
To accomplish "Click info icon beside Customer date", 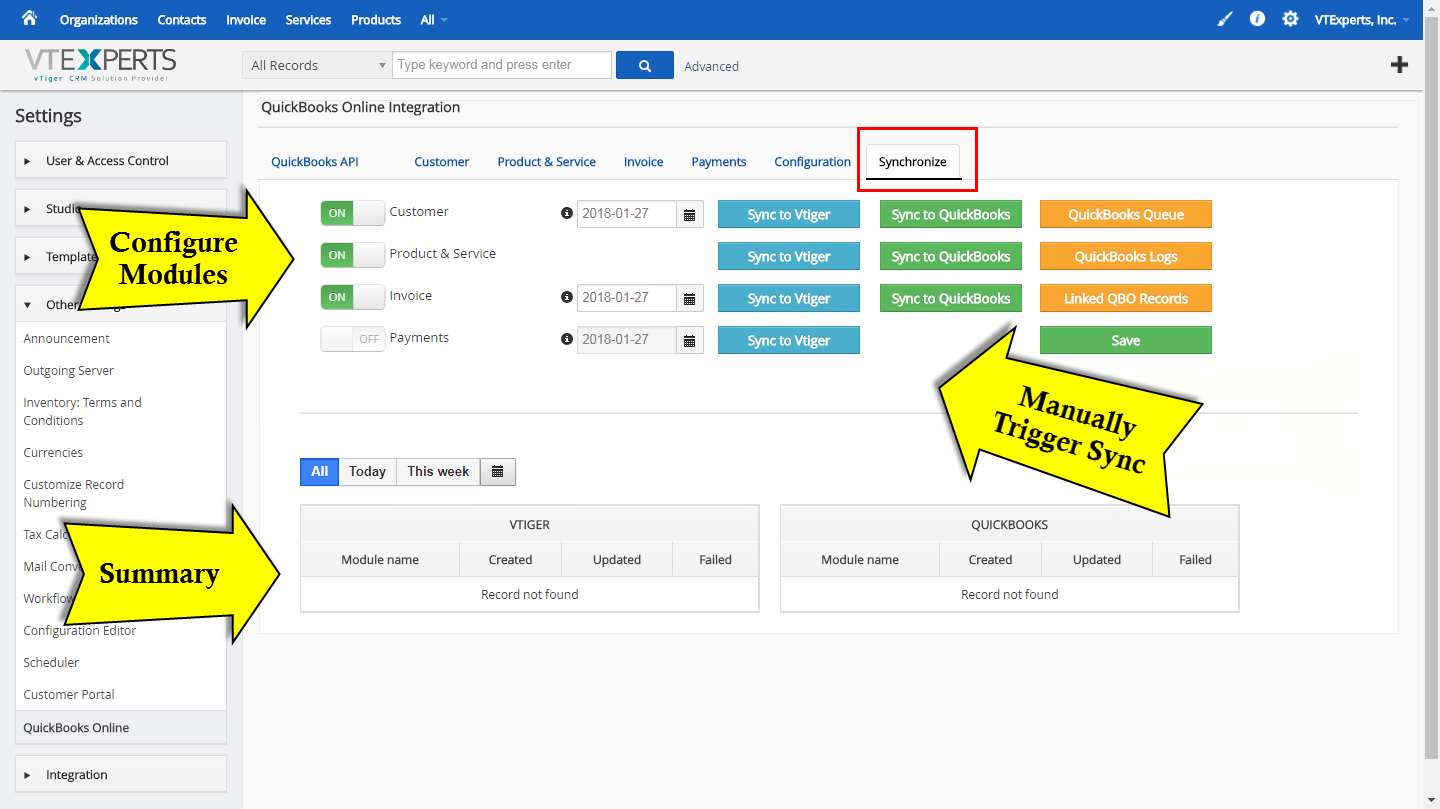I will click(567, 214).
